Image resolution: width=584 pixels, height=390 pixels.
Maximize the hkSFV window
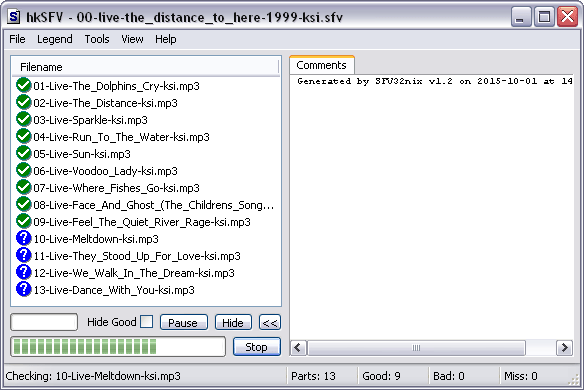[544, 17]
